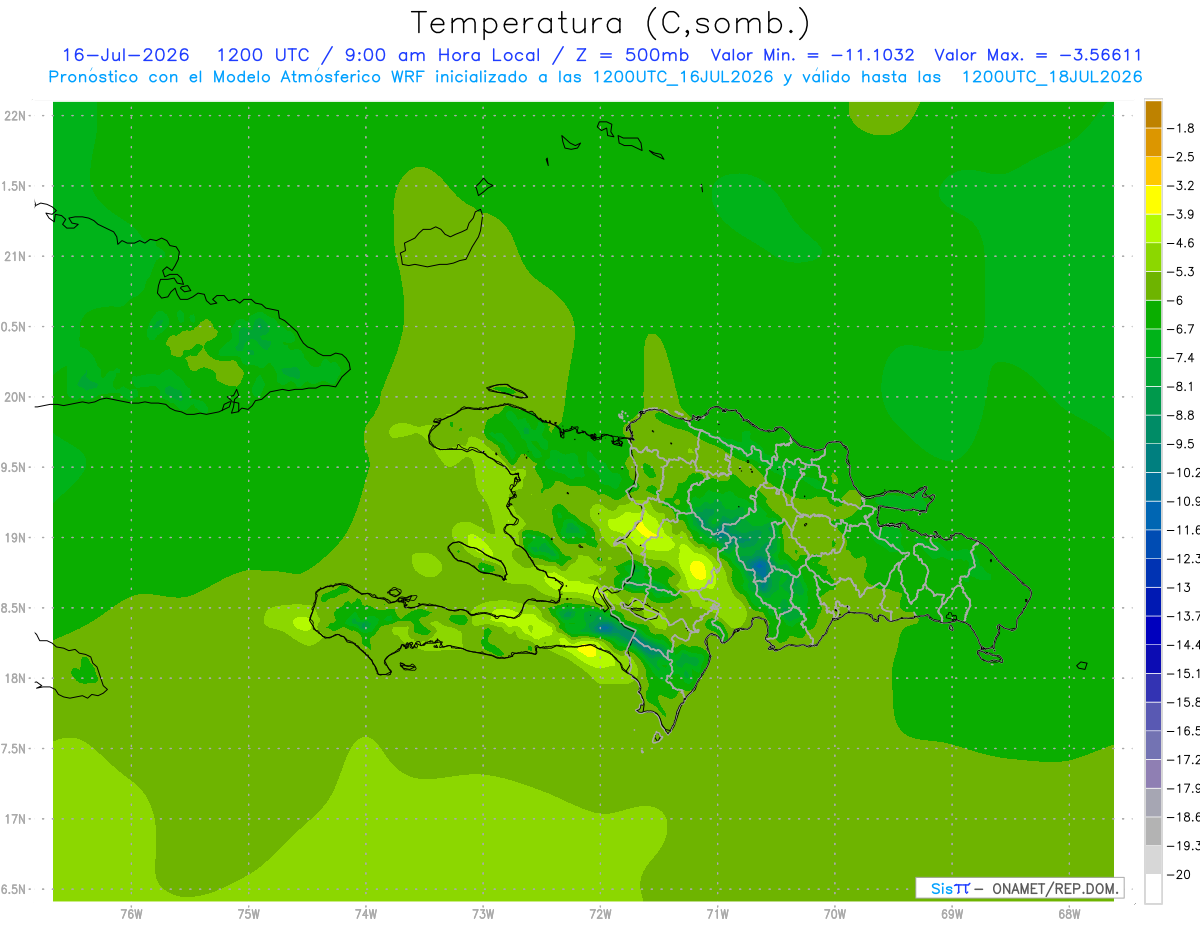
Task: Select the date text "16-Jul-2026"
Action: point(126,55)
